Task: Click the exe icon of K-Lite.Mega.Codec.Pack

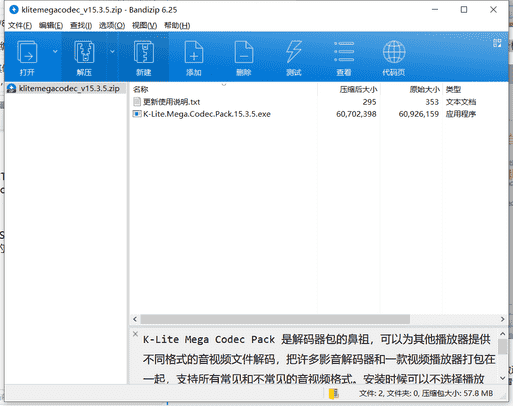Action: point(137,114)
